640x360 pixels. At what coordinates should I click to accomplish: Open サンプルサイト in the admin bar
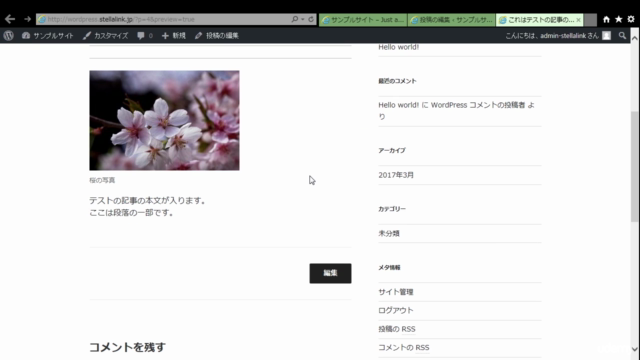click(48, 36)
